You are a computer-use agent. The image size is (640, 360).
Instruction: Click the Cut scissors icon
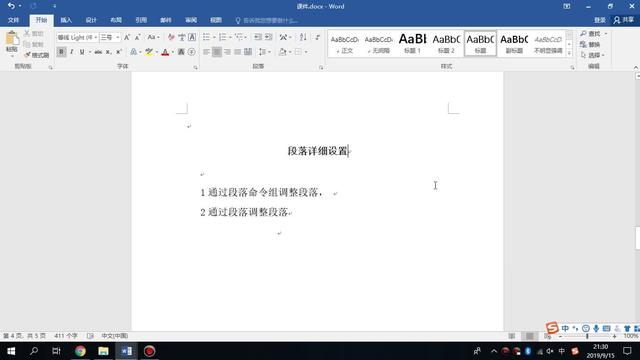click(x=27, y=34)
